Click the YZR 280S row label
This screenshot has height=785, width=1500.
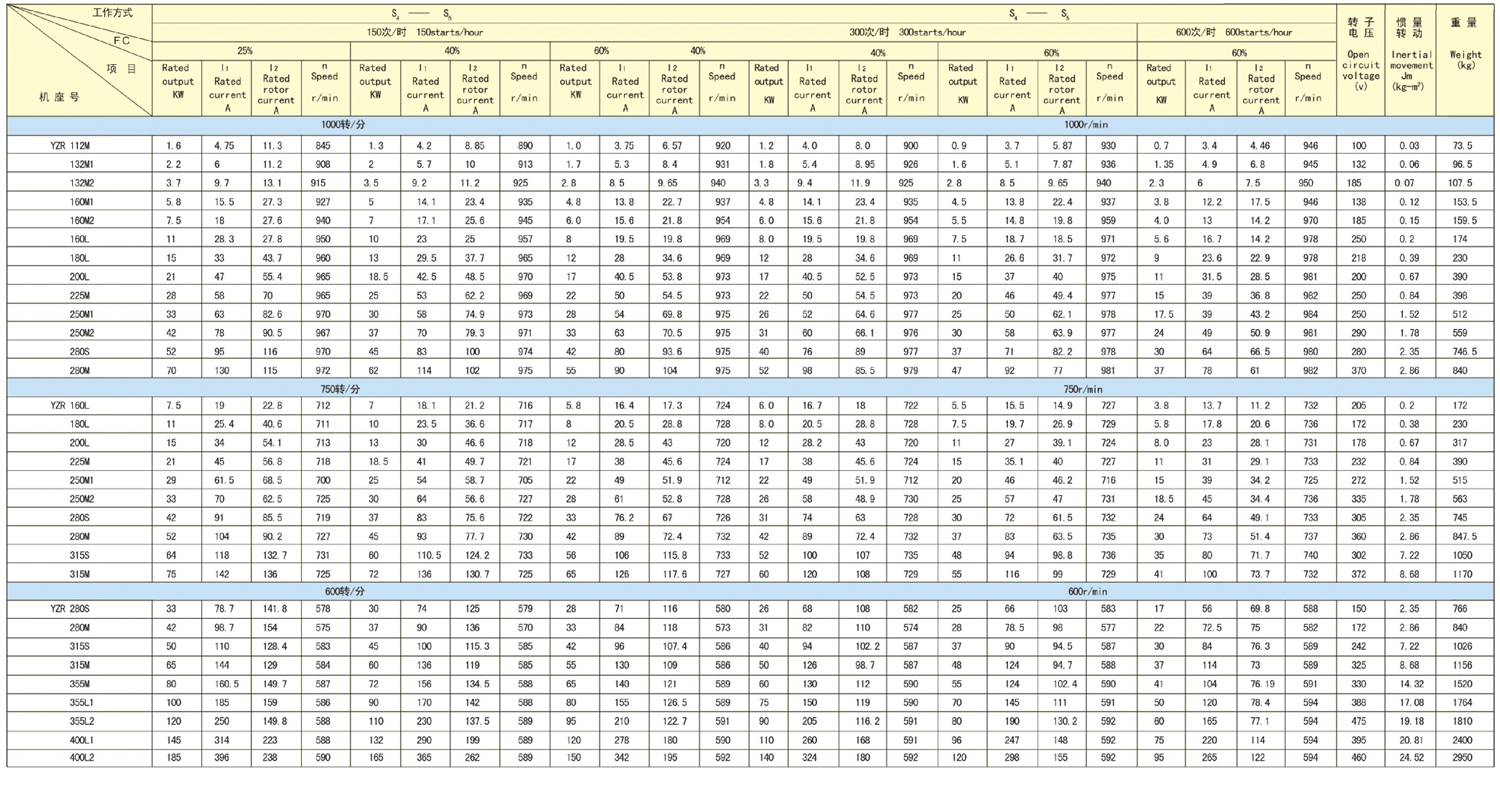tap(71, 609)
